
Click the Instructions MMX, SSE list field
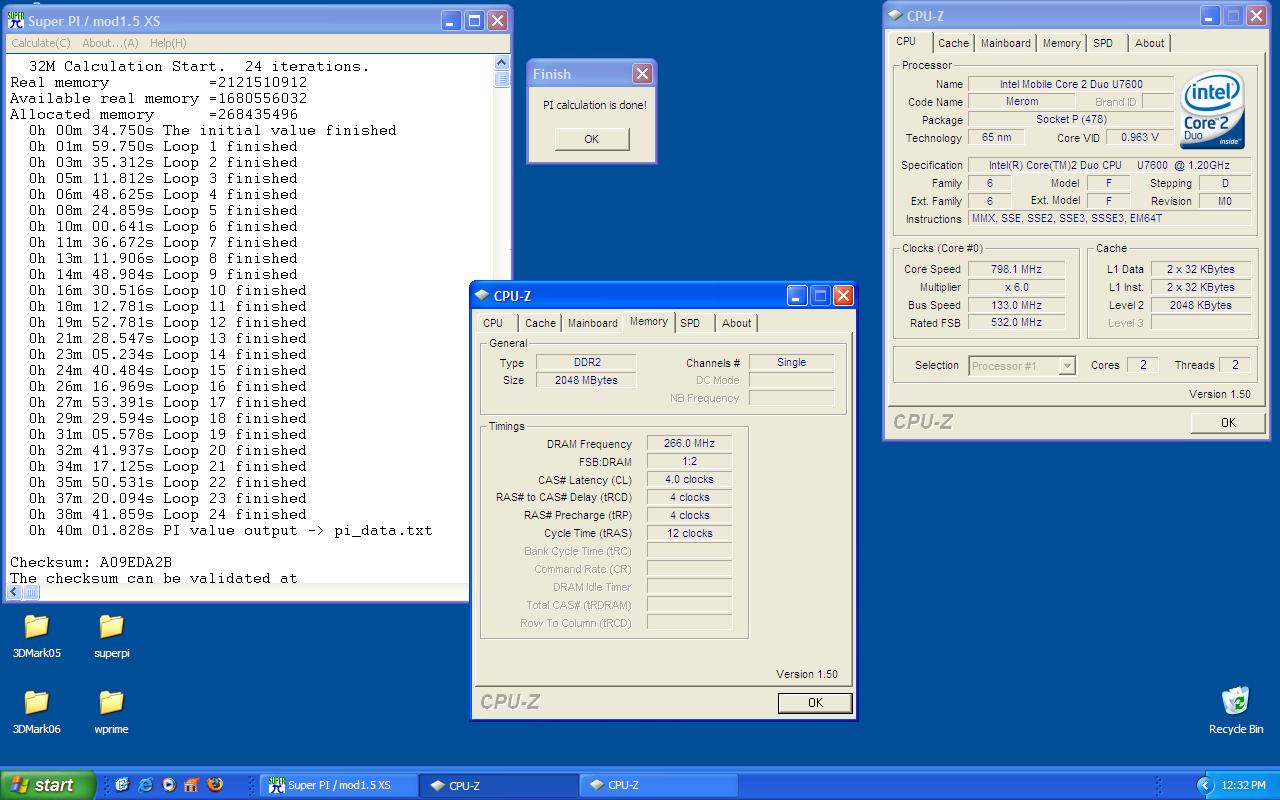(1109, 219)
